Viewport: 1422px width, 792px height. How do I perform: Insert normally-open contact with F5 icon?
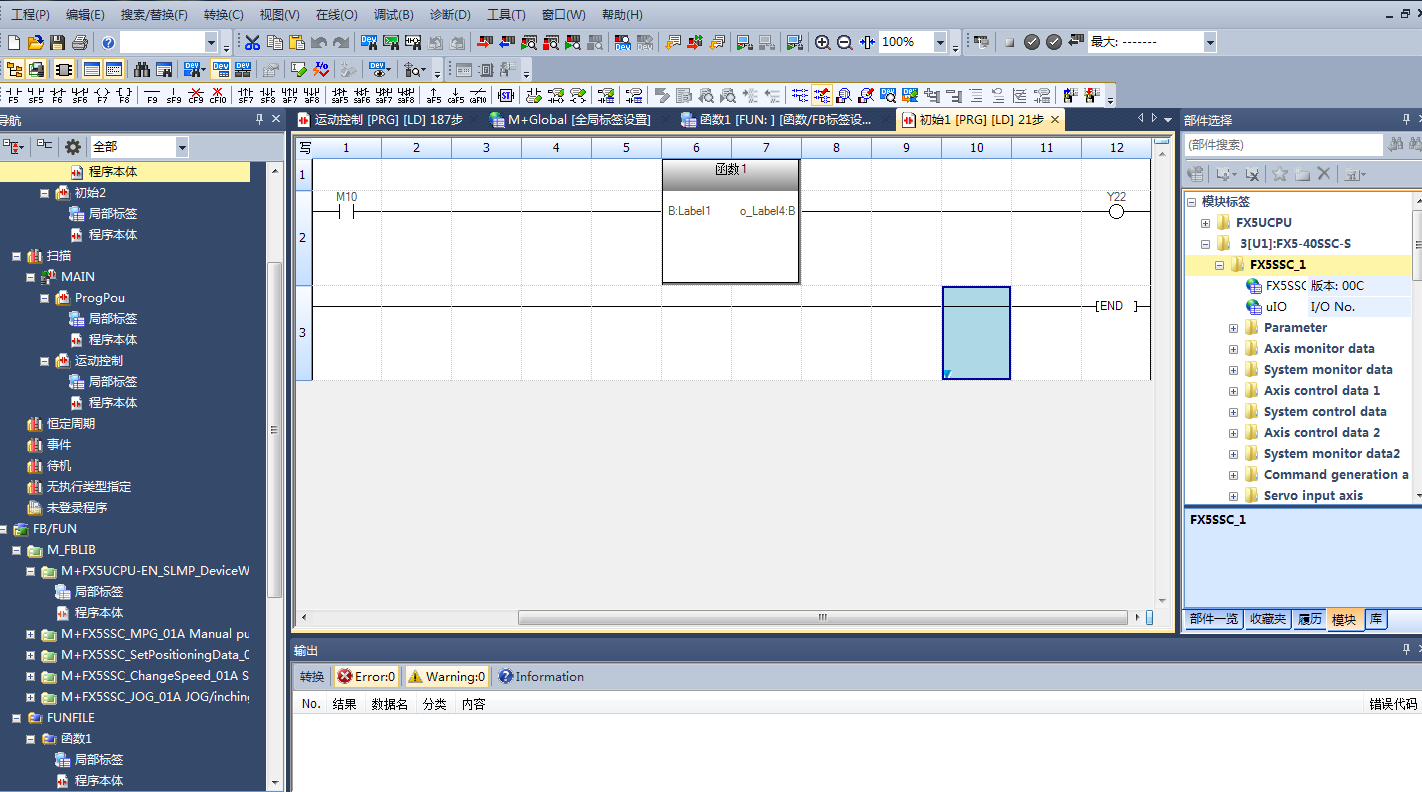13,96
